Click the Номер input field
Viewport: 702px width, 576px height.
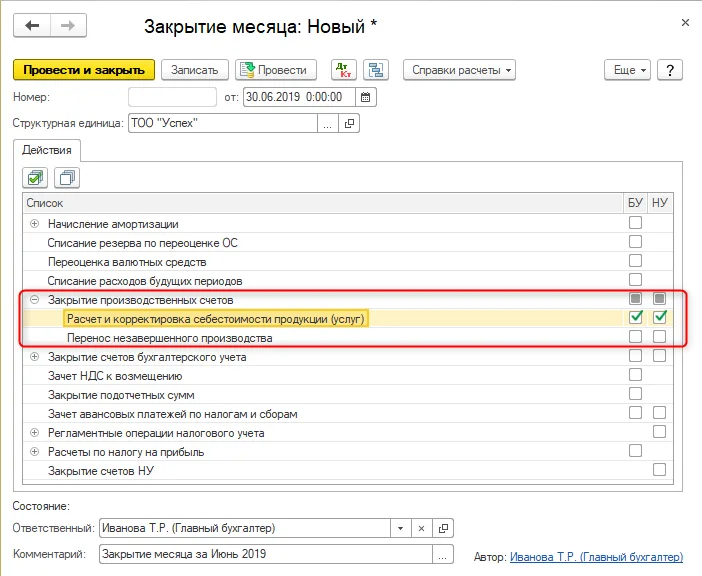tap(172, 97)
